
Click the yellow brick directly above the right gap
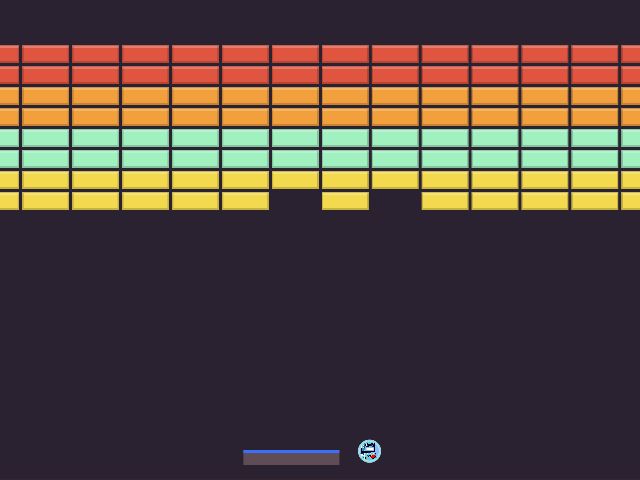395,180
